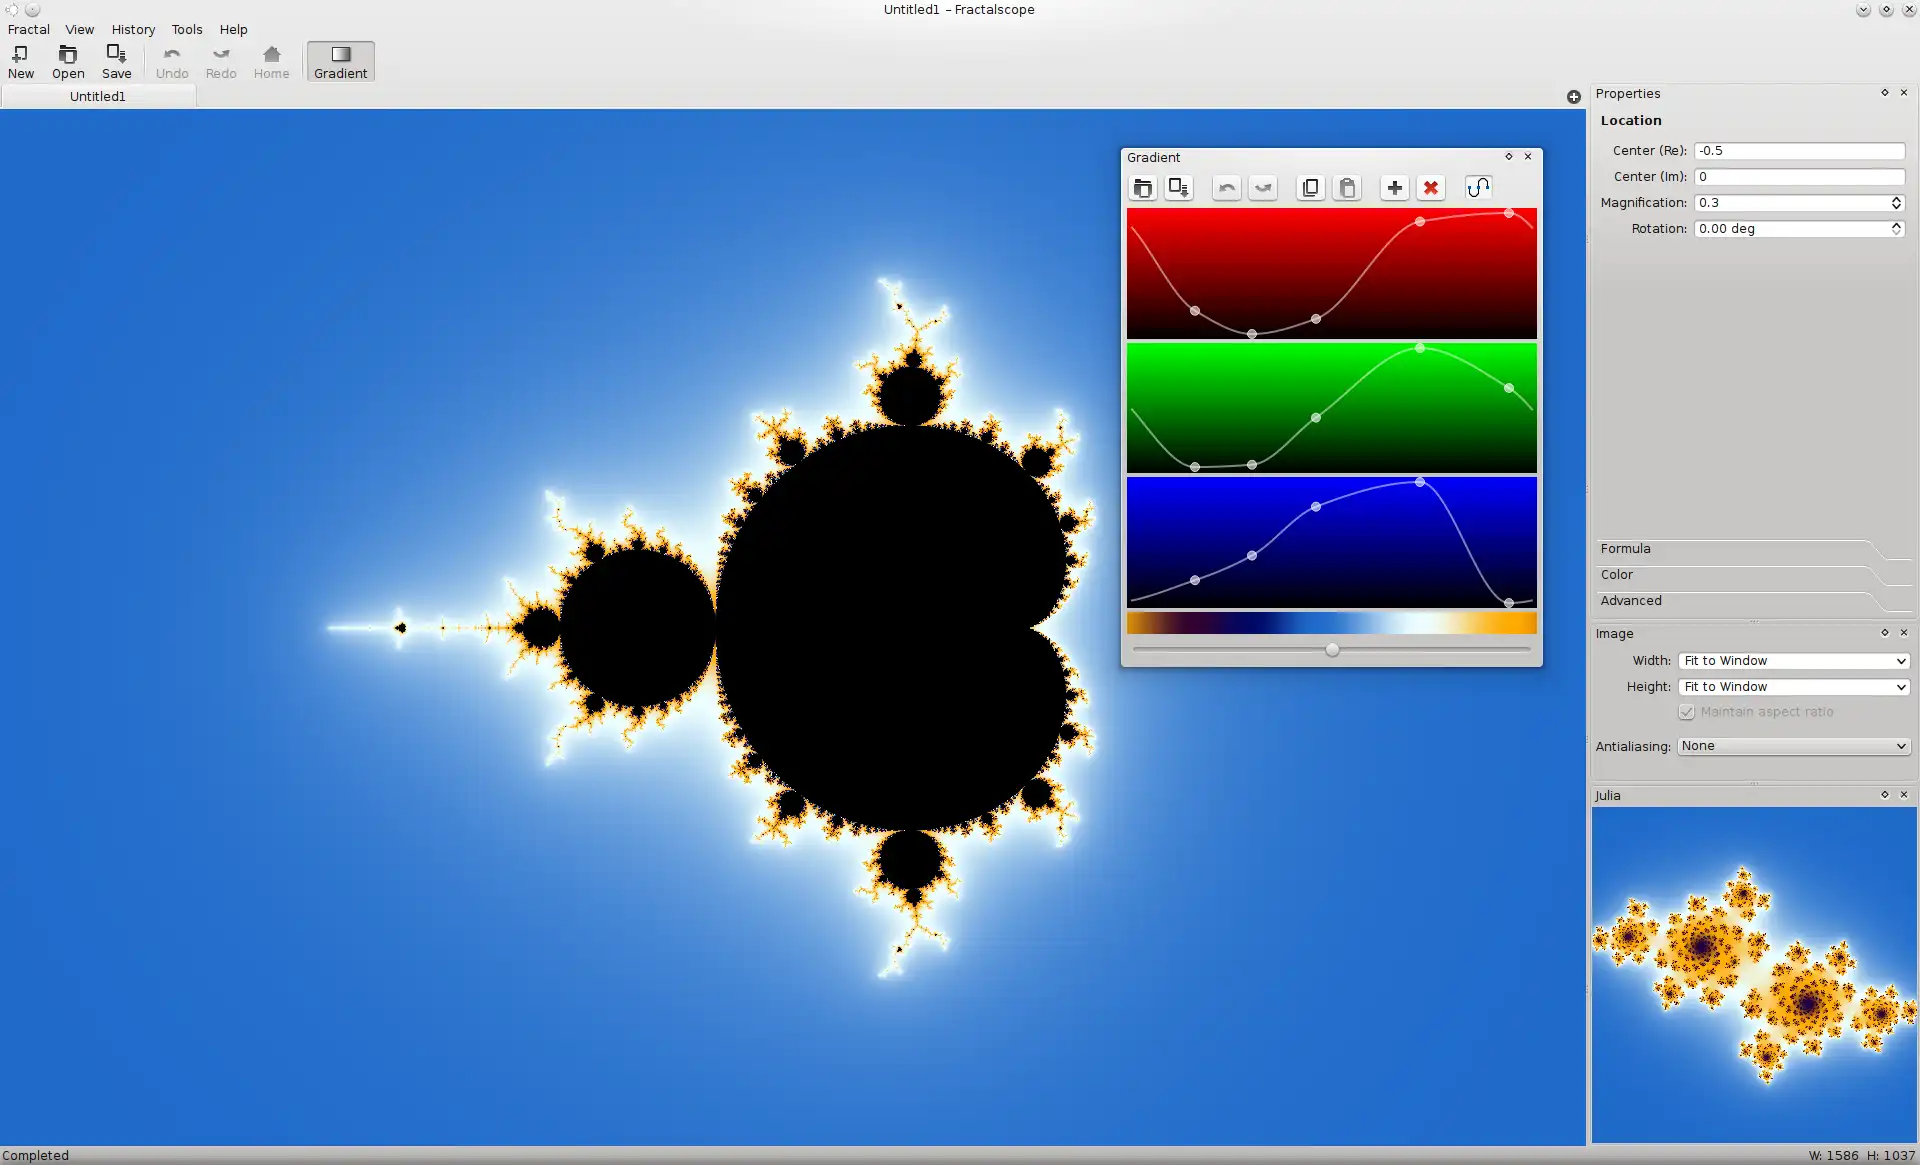1920x1165 pixels.
Task: Return to the Home fractal view
Action: tap(272, 60)
